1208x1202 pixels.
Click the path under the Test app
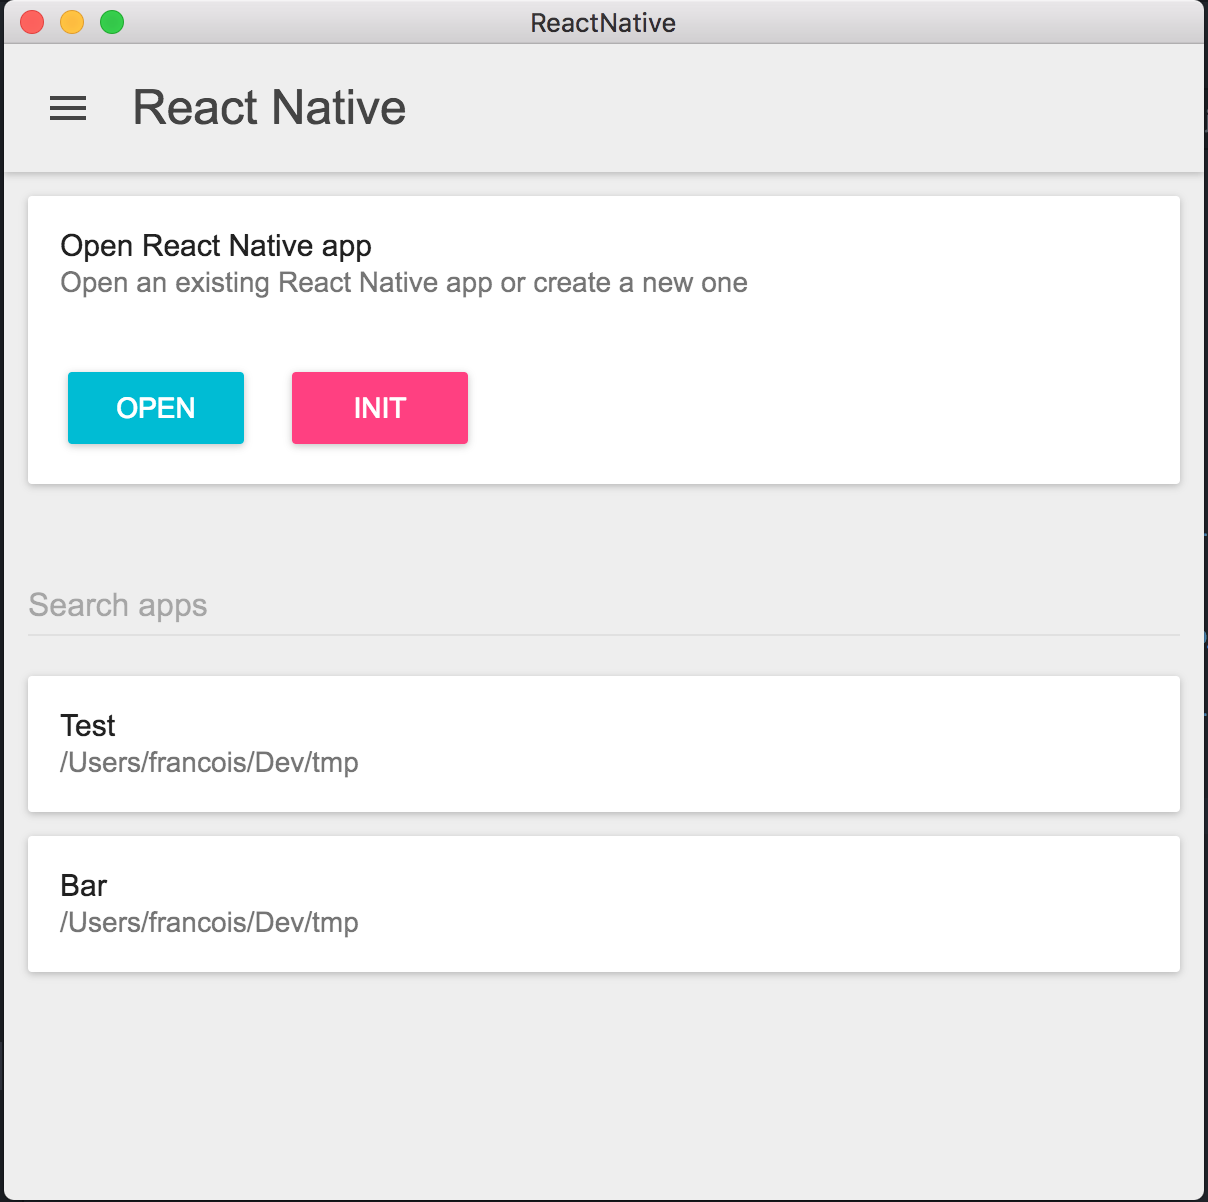[209, 763]
